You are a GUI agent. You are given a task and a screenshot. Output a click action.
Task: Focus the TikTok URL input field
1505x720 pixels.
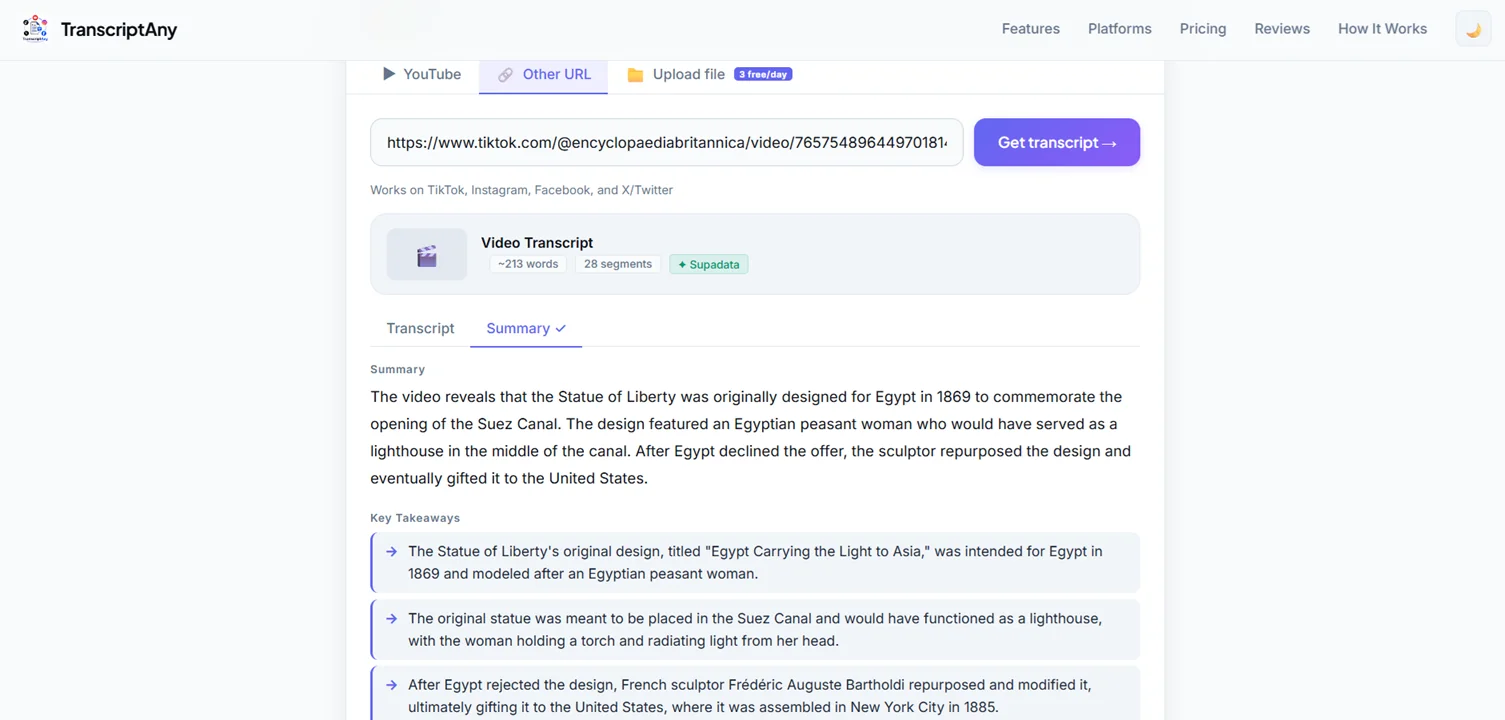(x=666, y=142)
